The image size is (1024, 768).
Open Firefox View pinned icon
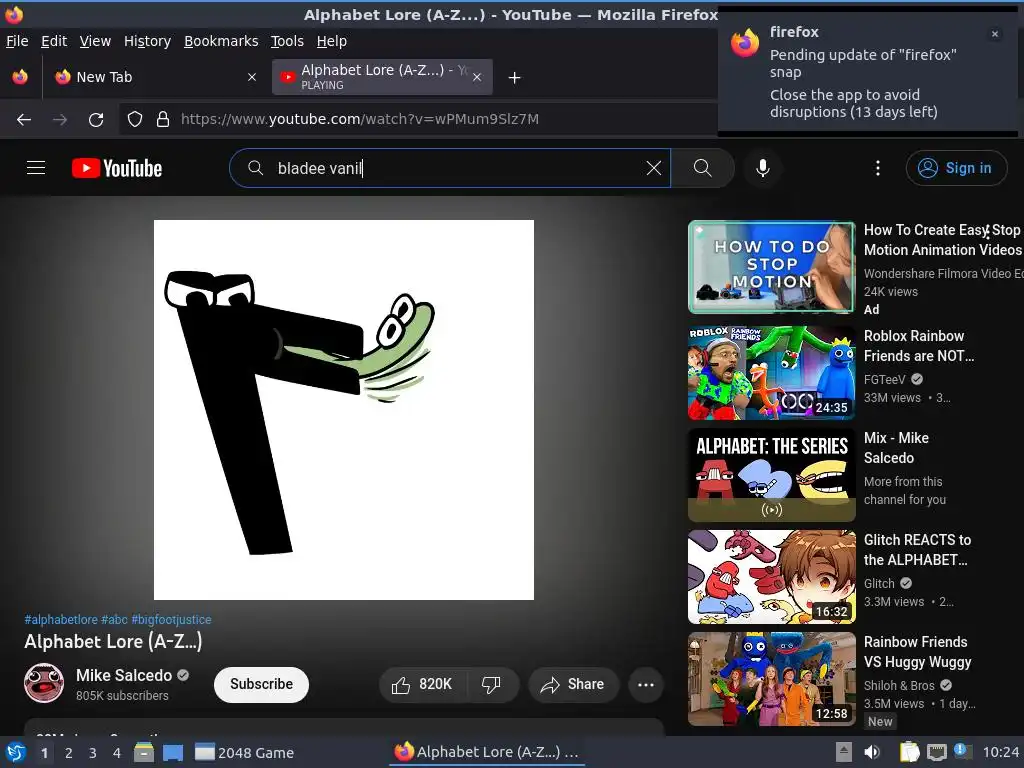click(x=20, y=77)
